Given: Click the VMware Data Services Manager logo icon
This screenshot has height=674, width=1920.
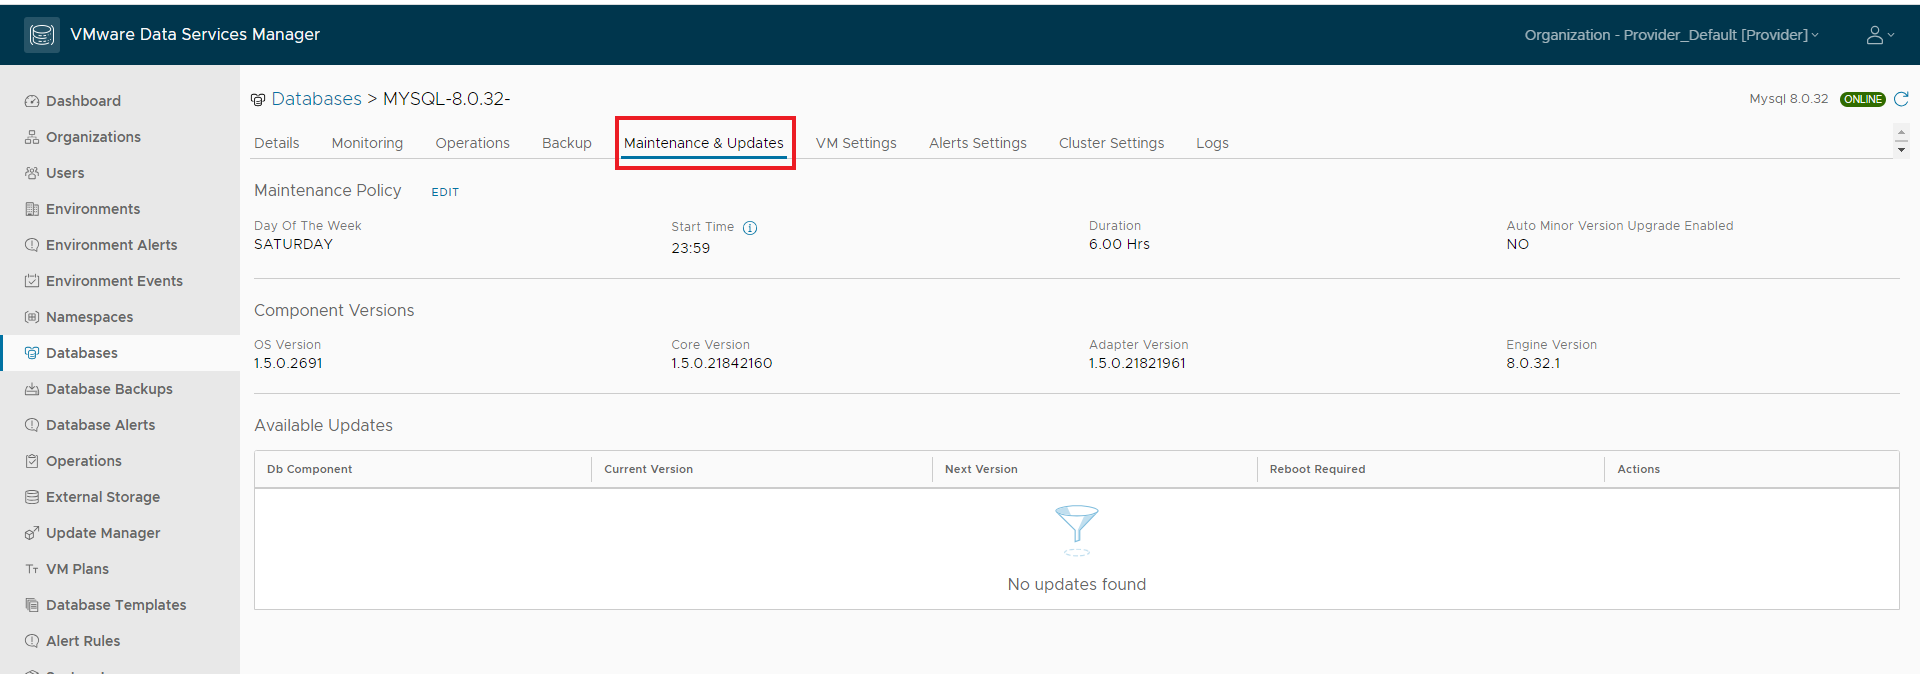Looking at the screenshot, I should [x=42, y=35].
